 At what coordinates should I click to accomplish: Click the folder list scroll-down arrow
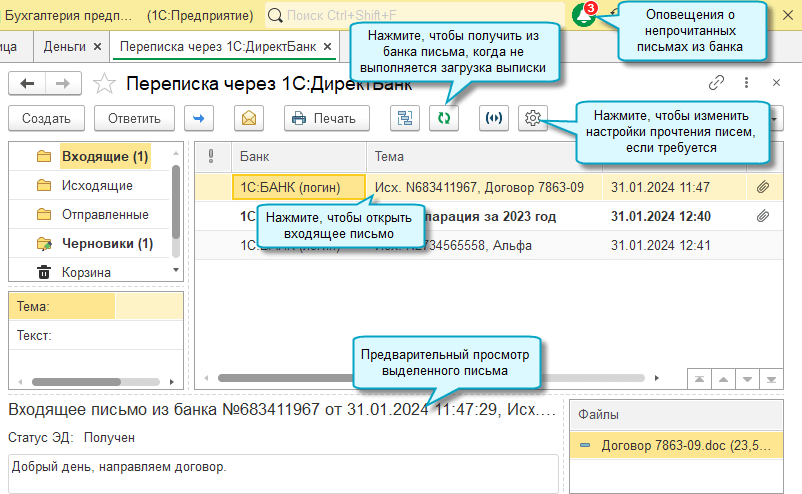pos(176,270)
